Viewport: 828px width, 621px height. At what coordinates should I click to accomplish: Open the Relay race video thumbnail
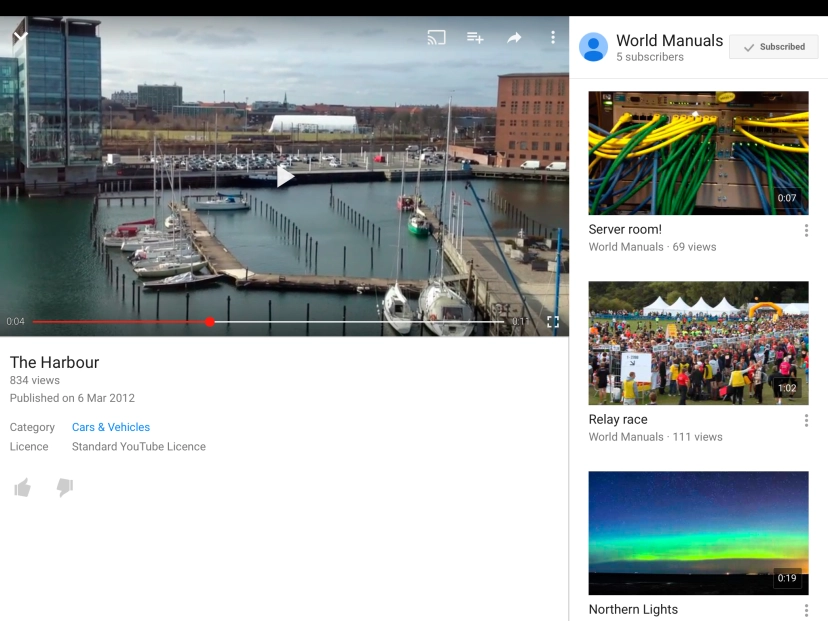point(698,343)
